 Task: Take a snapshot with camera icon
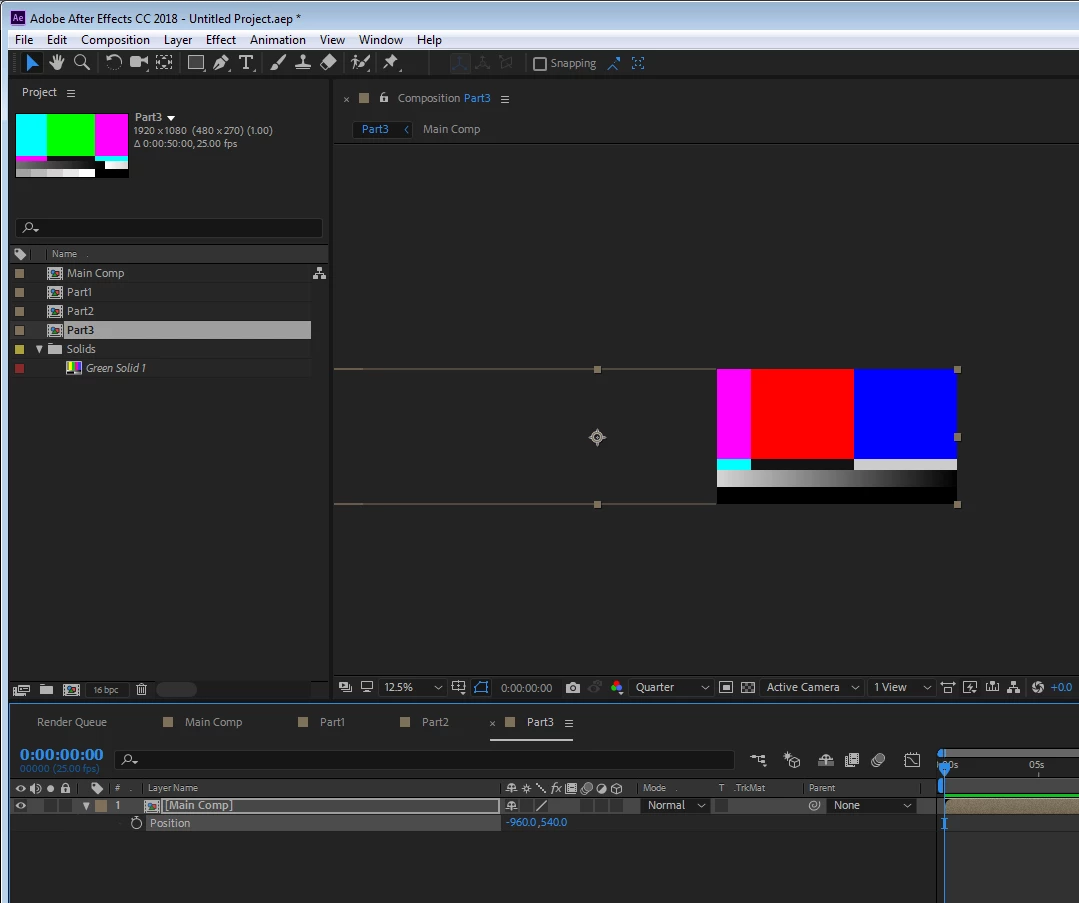click(573, 688)
